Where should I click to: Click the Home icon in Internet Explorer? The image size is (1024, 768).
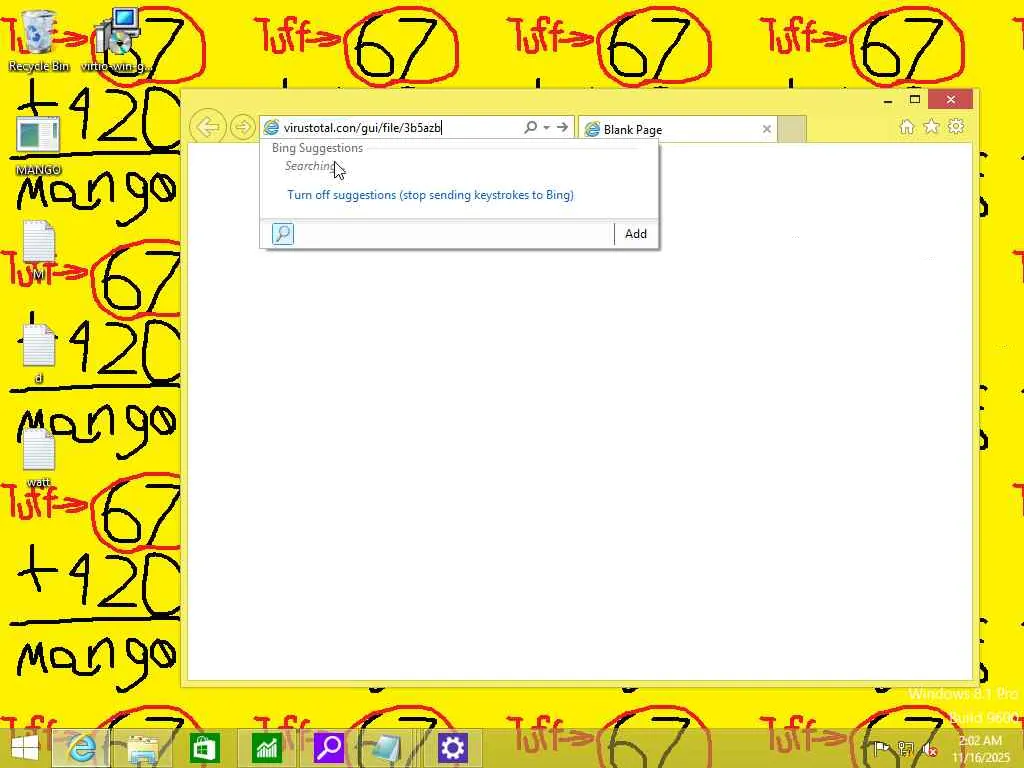coord(906,127)
